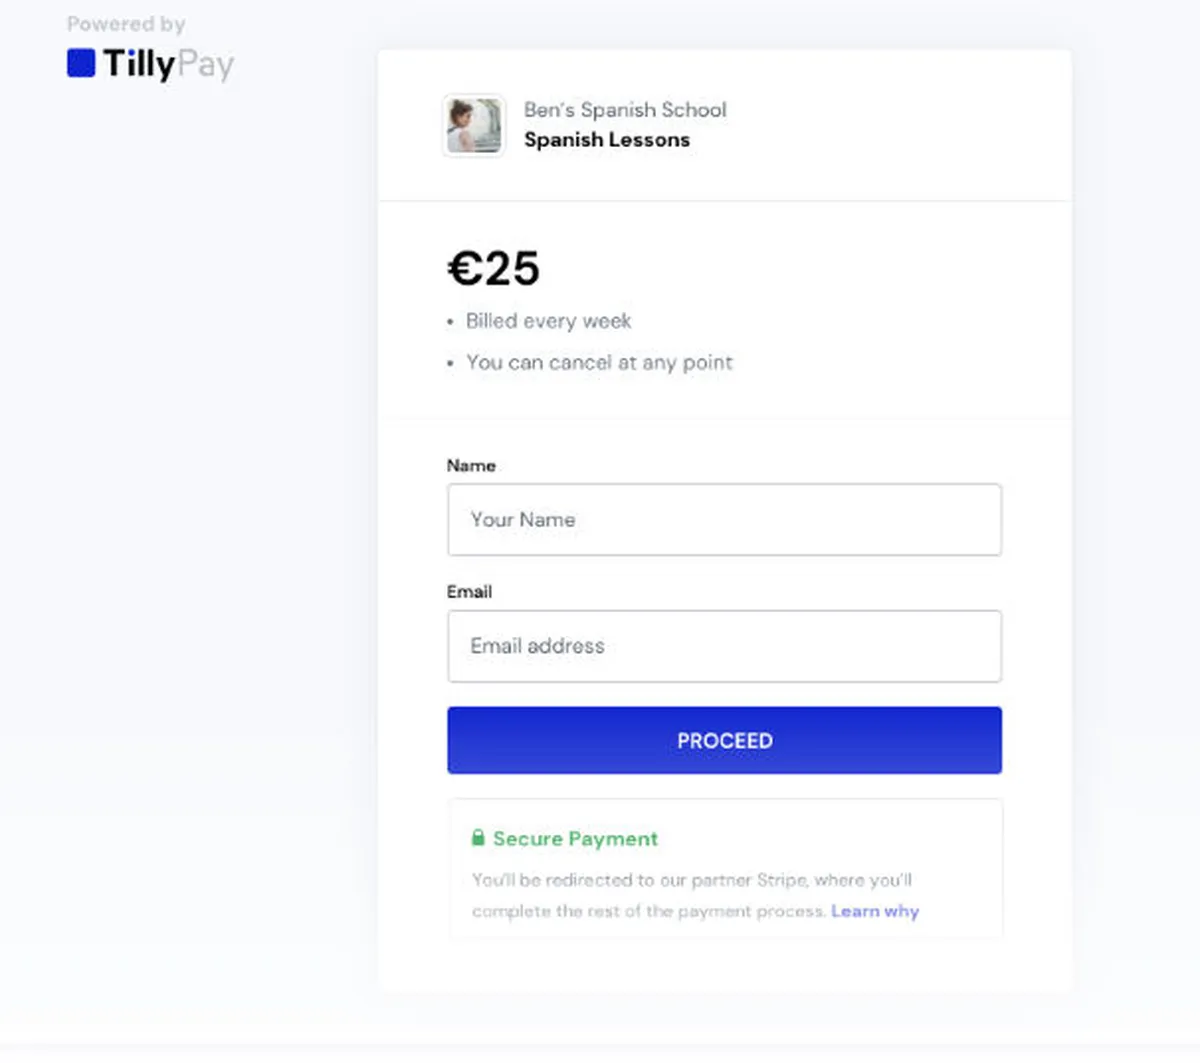
Task: Click the cancel at any point note
Action: point(599,363)
